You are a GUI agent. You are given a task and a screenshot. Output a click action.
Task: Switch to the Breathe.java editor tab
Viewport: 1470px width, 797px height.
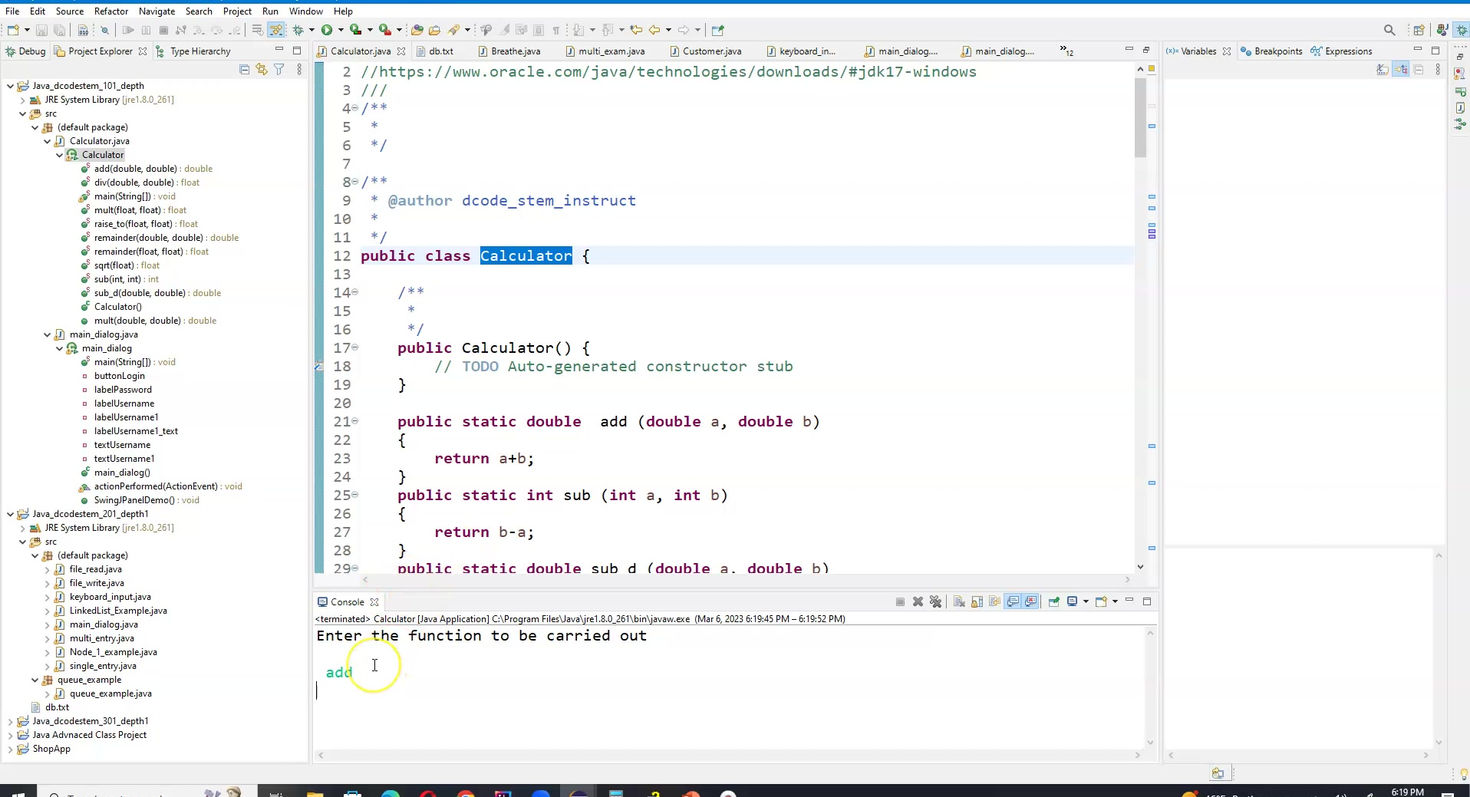click(x=516, y=51)
